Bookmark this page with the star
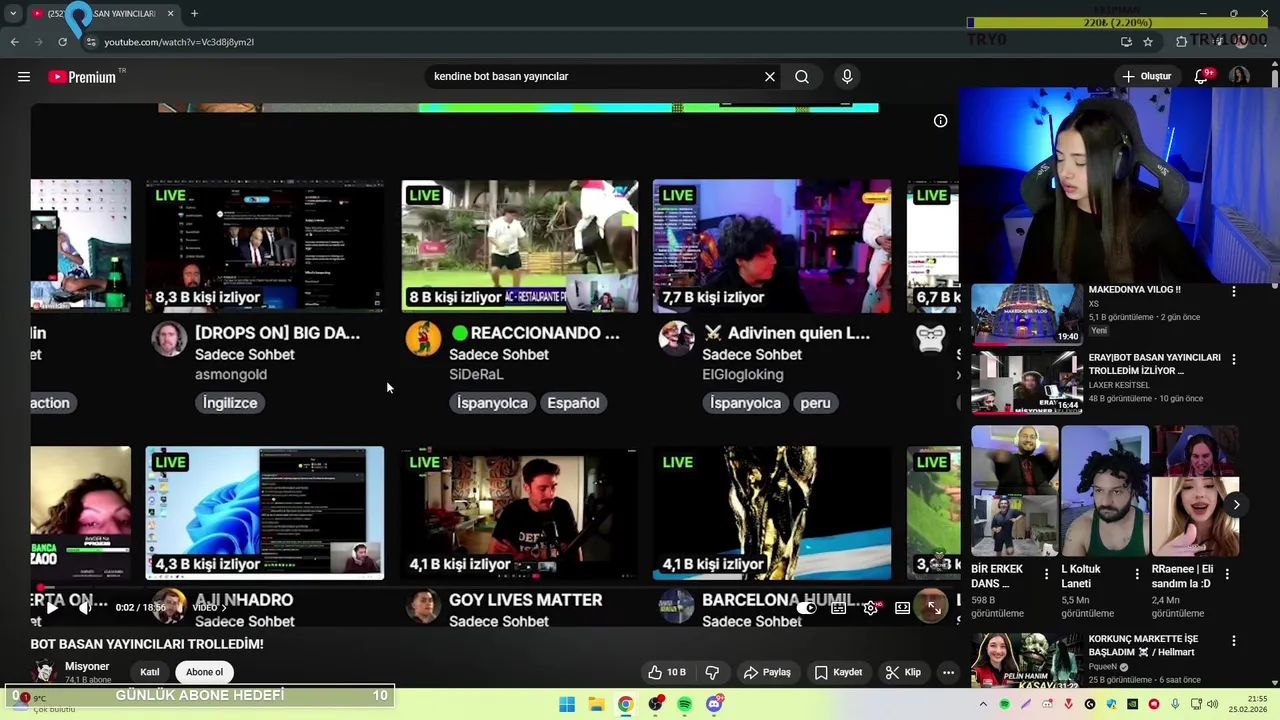 pos(1148,42)
